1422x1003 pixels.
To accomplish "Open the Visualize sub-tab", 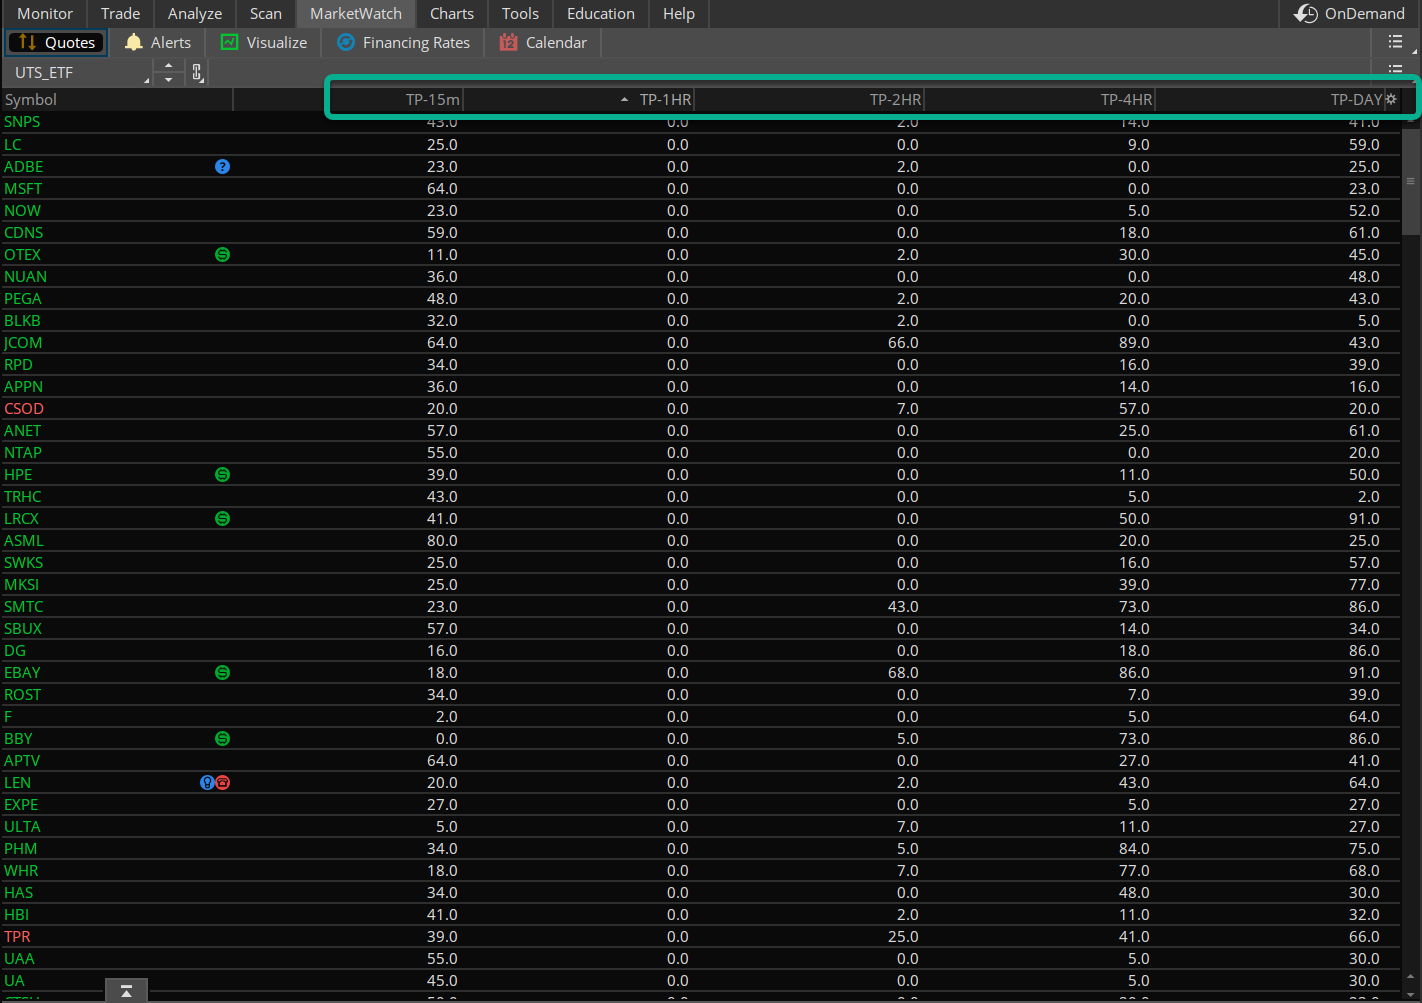I will pyautogui.click(x=264, y=42).
